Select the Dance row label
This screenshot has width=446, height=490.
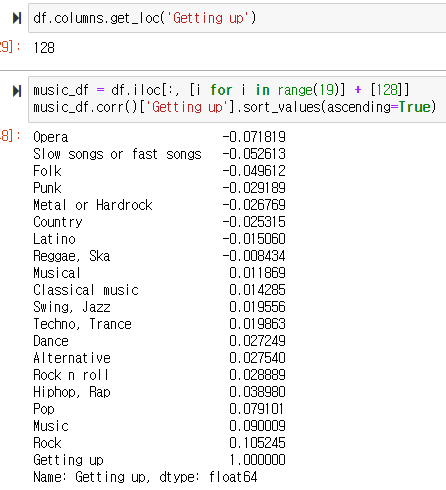click(51, 341)
